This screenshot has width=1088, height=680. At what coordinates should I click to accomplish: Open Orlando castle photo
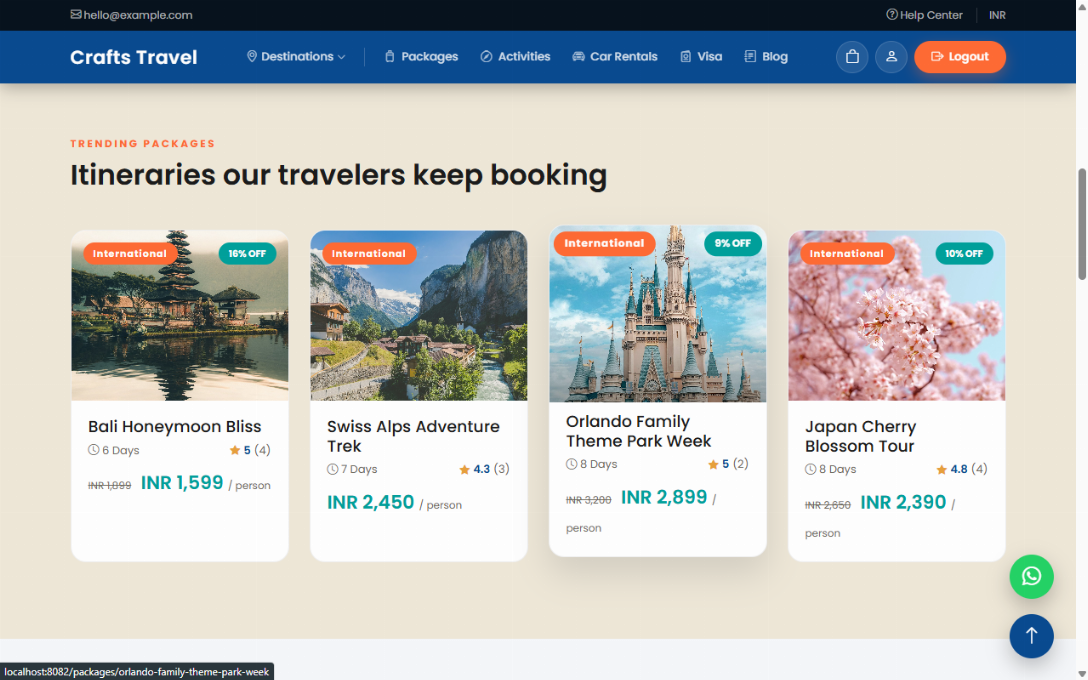(658, 314)
